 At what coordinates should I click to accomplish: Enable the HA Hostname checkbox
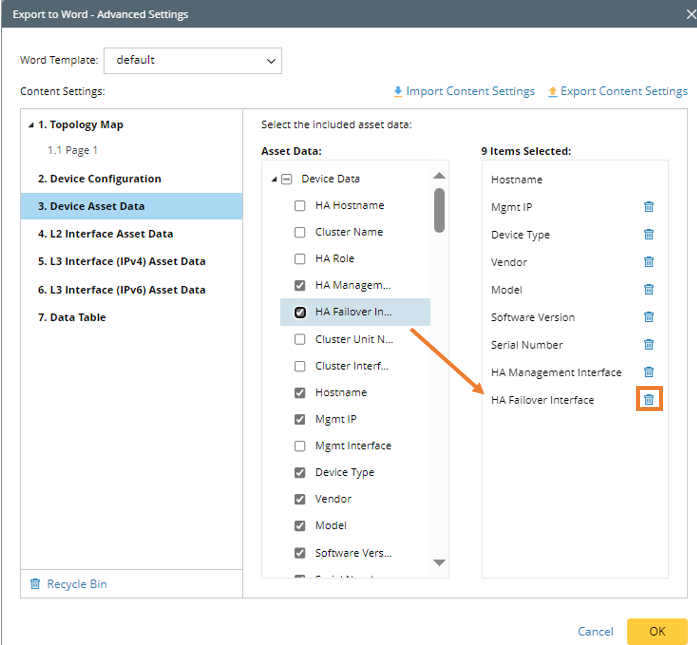click(300, 206)
